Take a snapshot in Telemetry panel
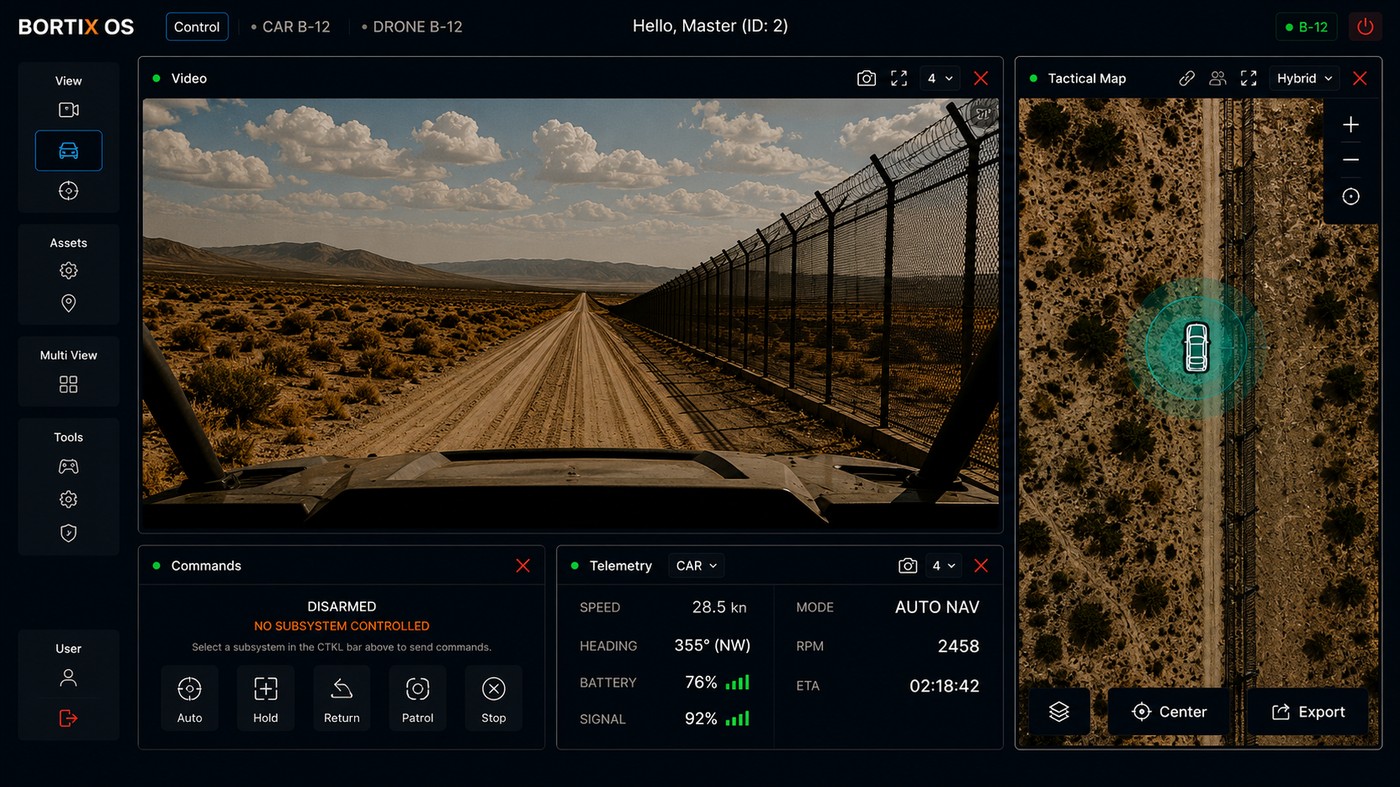This screenshot has width=1400, height=787. (907, 566)
